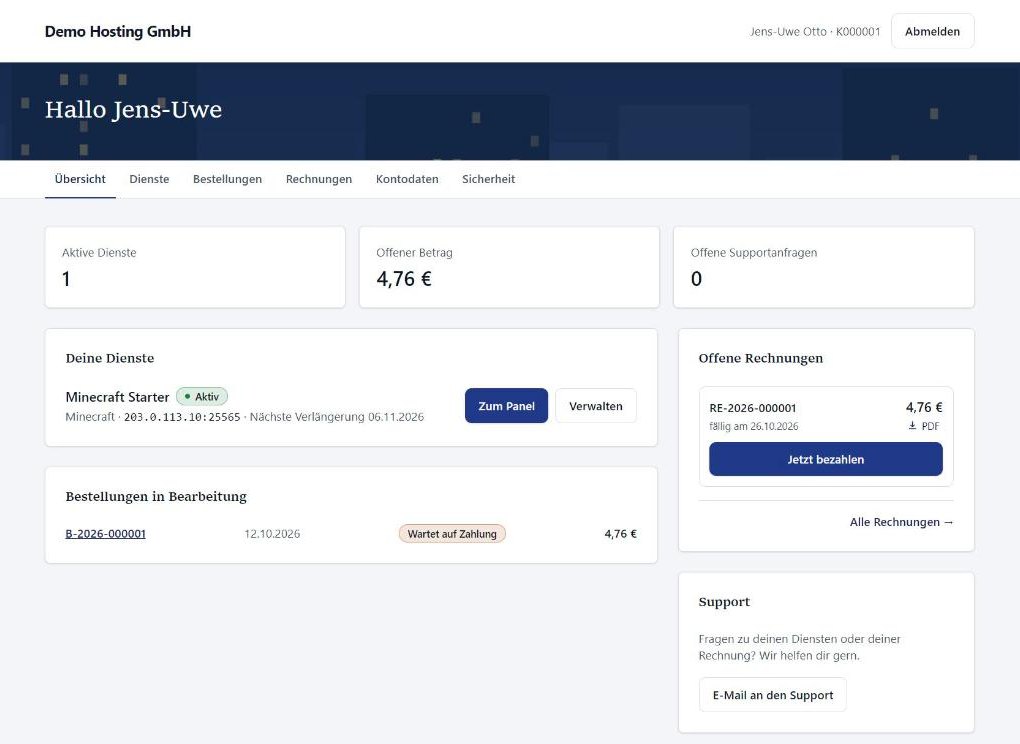Click the Aktive Dienste summary card

(x=195, y=267)
